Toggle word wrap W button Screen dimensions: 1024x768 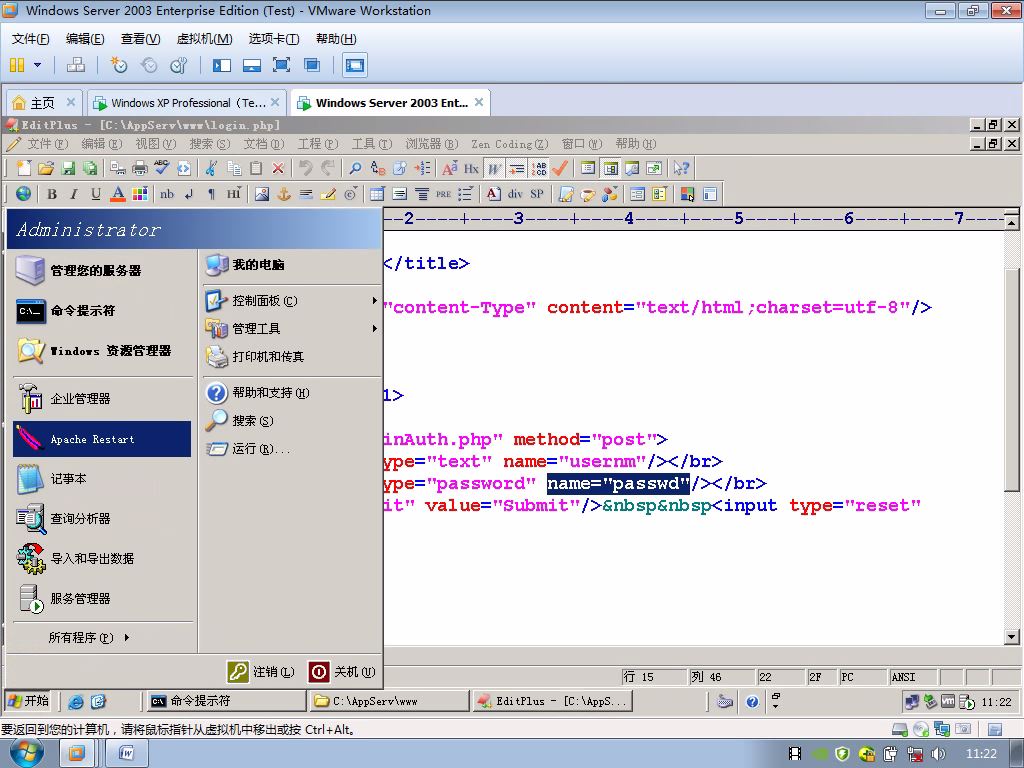point(494,168)
